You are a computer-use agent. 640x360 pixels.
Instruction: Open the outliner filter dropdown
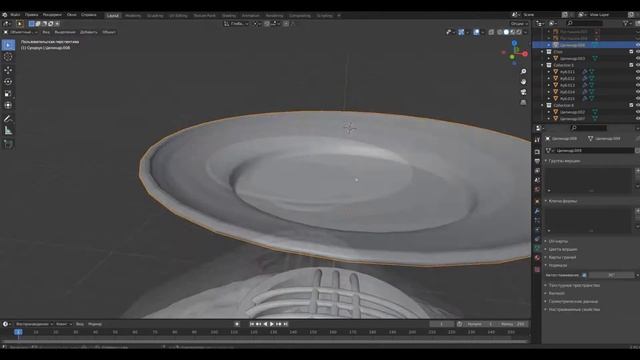(627, 24)
